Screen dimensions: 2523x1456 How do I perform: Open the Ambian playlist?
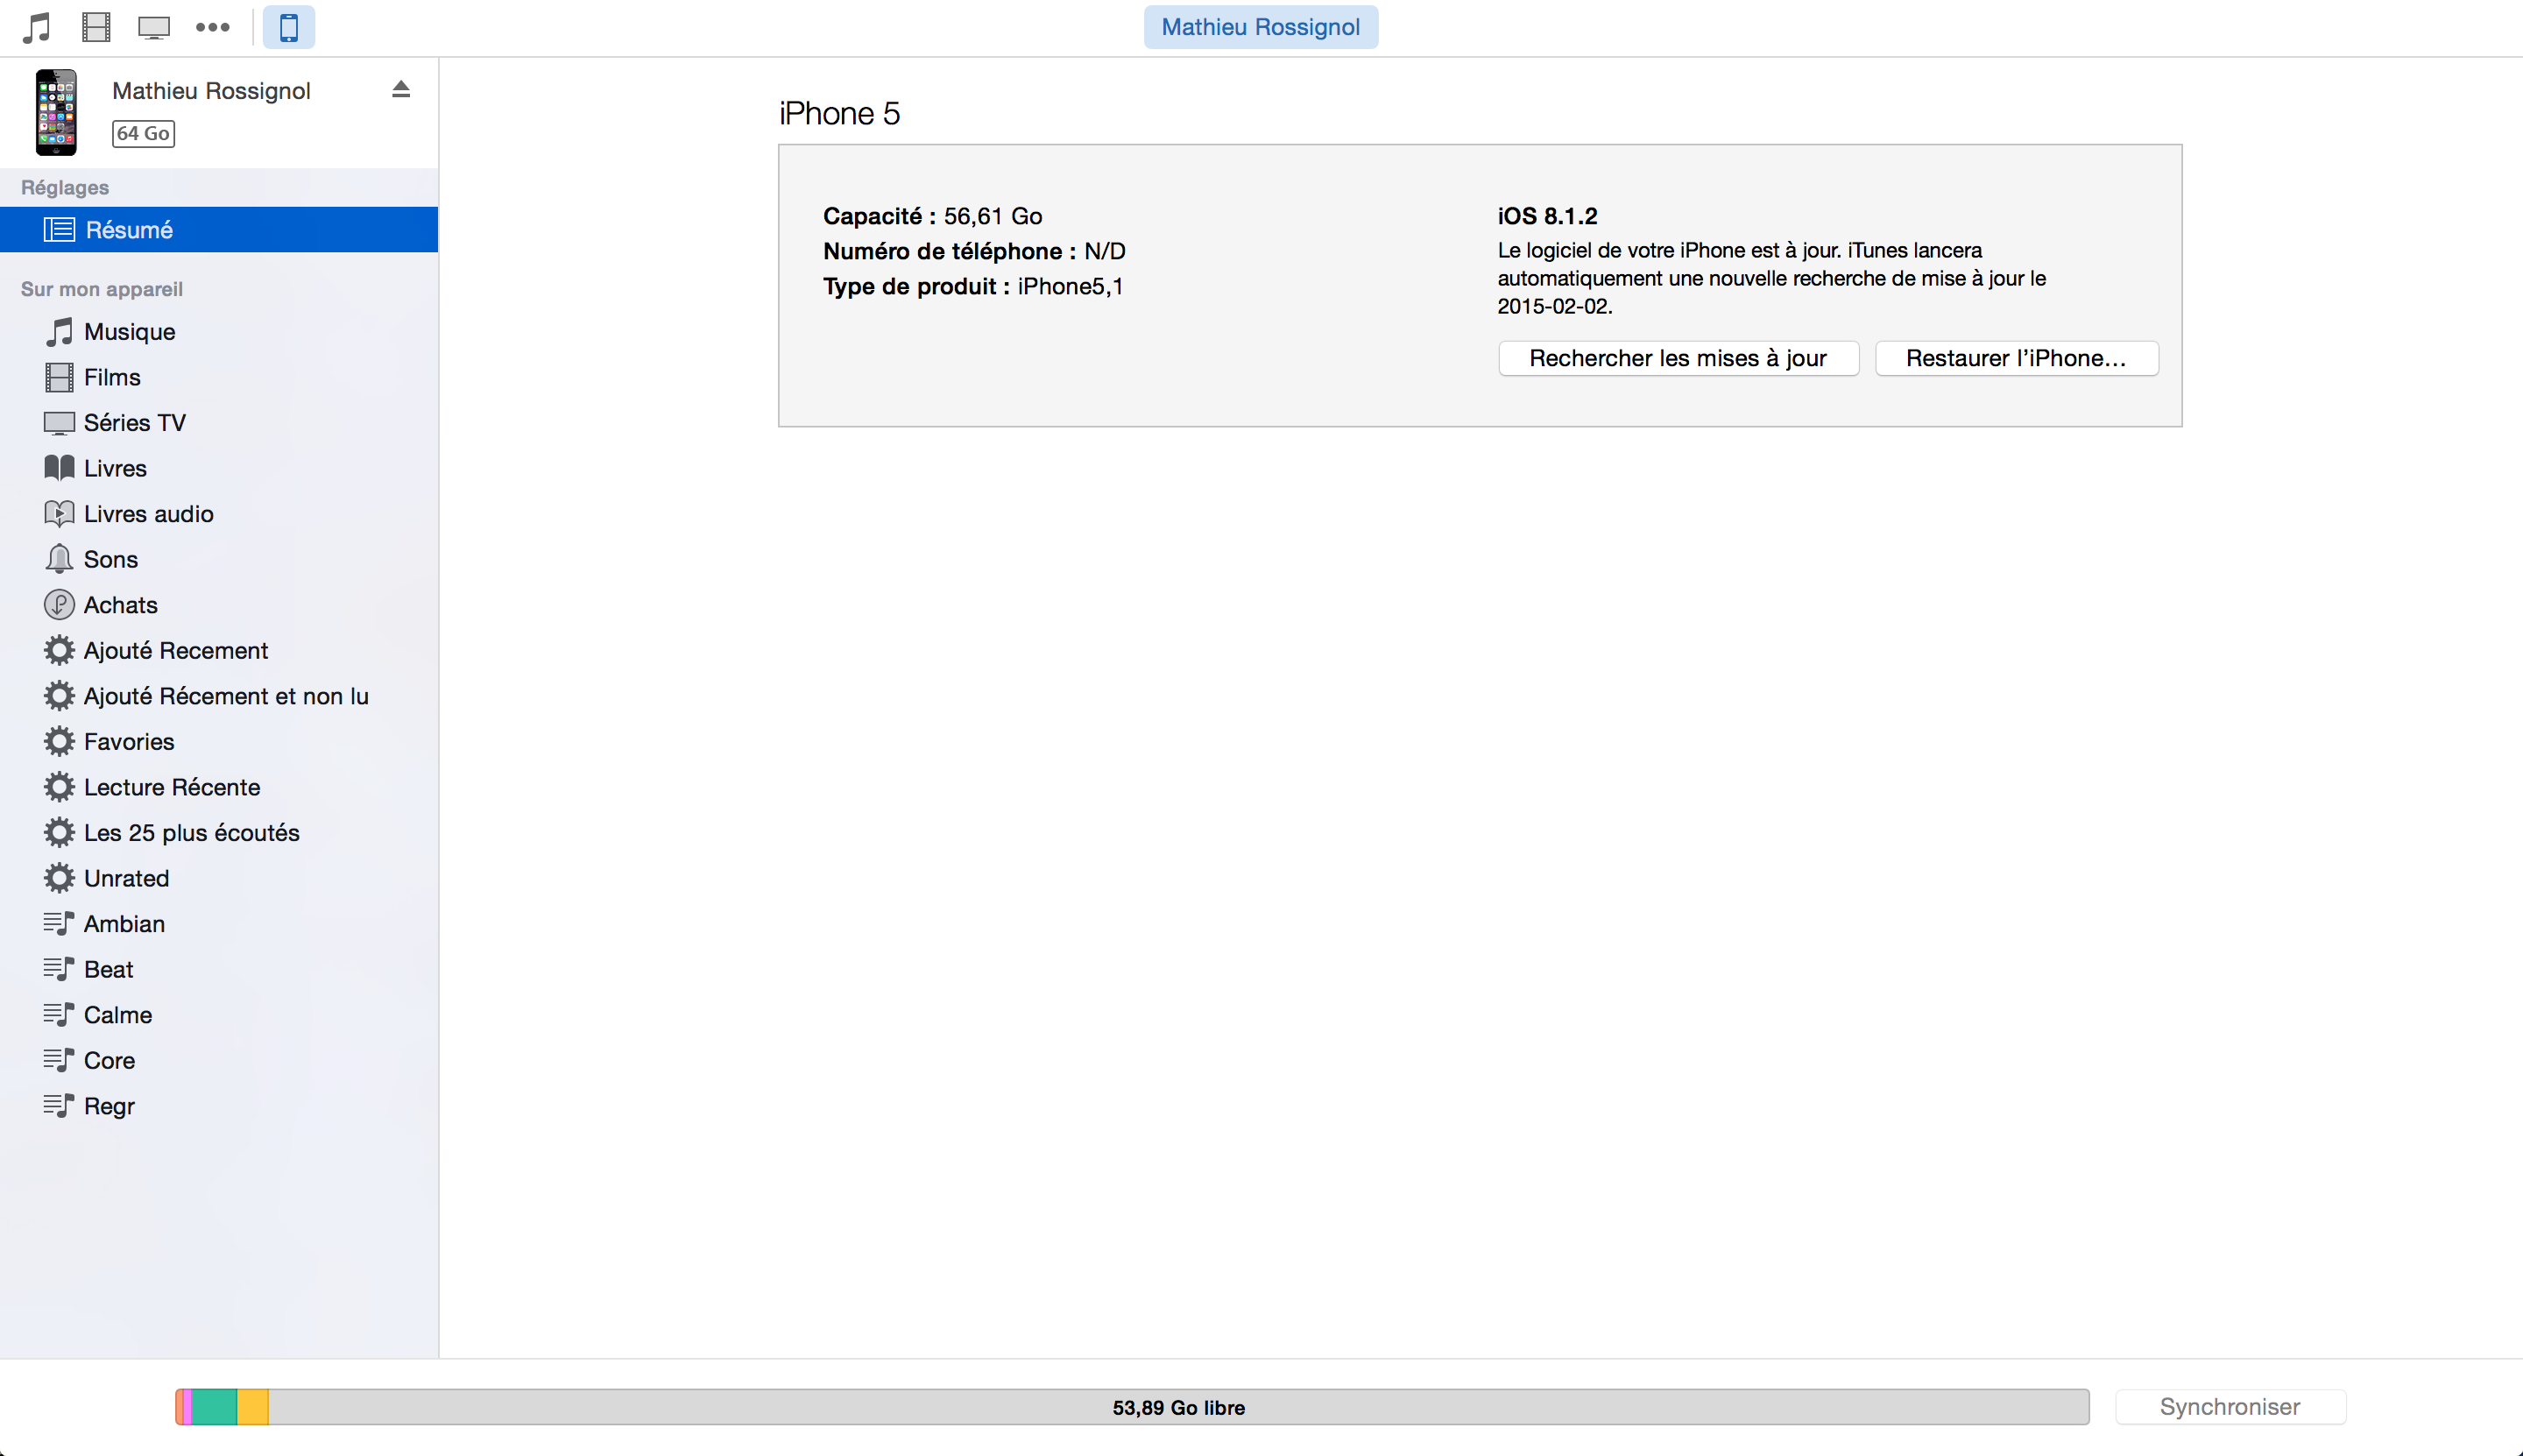tap(219, 924)
